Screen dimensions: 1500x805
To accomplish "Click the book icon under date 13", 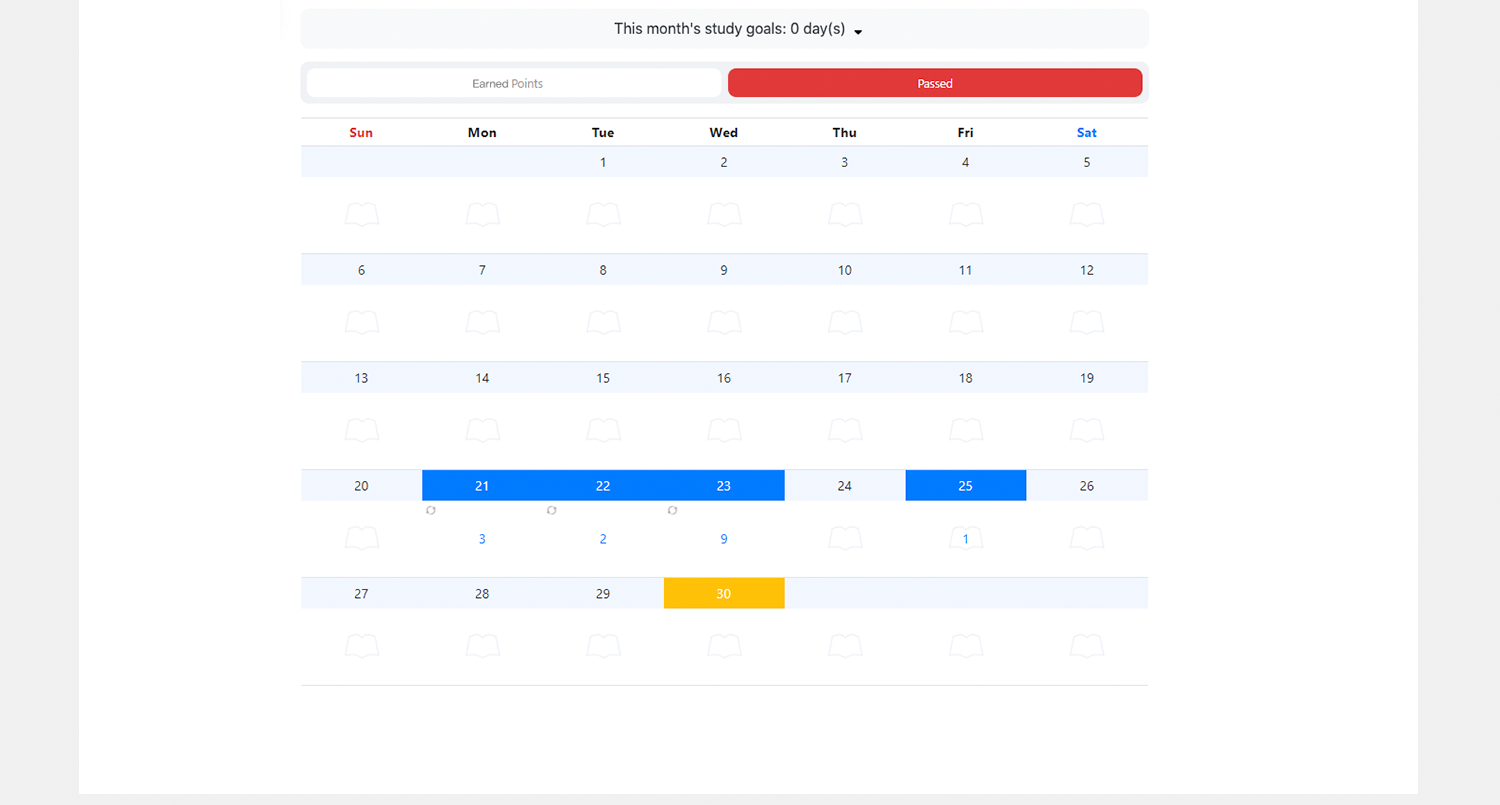I will coord(361,430).
